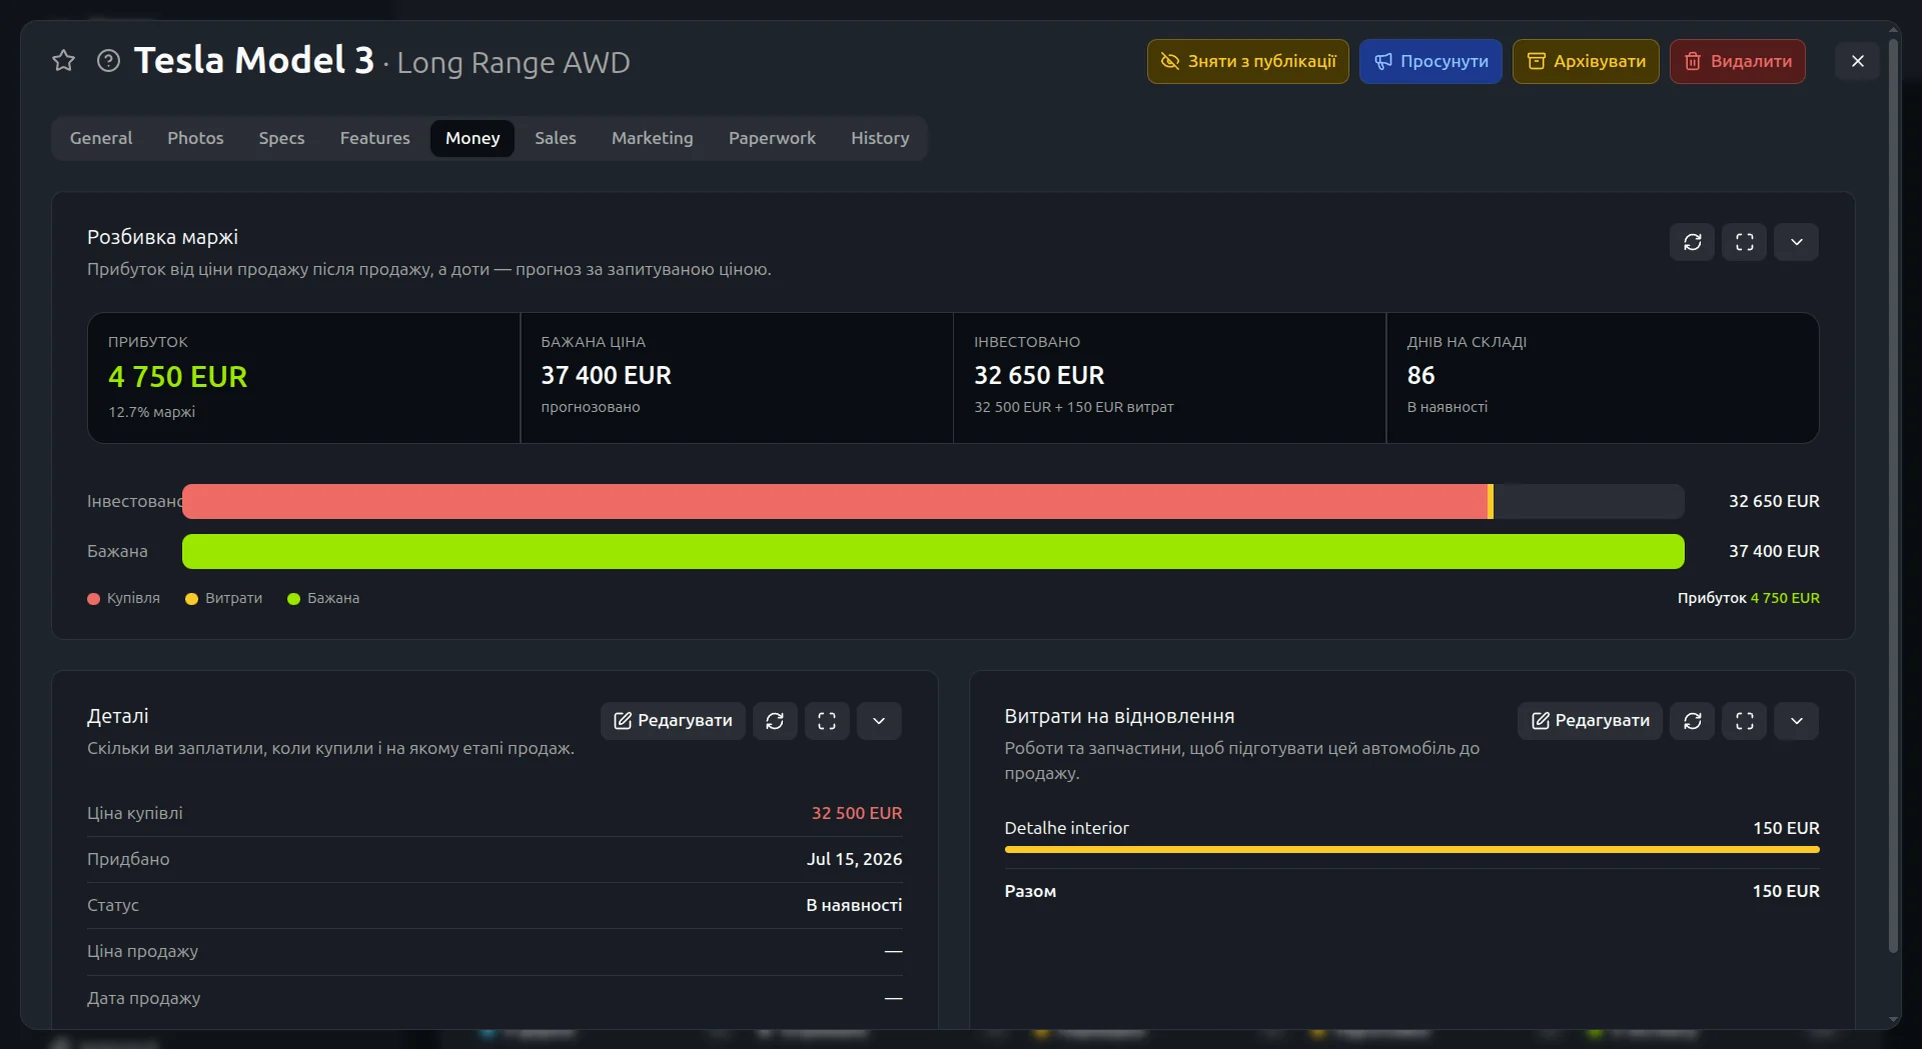Refresh the Деталі panel
This screenshot has width=1922, height=1049.
point(775,721)
